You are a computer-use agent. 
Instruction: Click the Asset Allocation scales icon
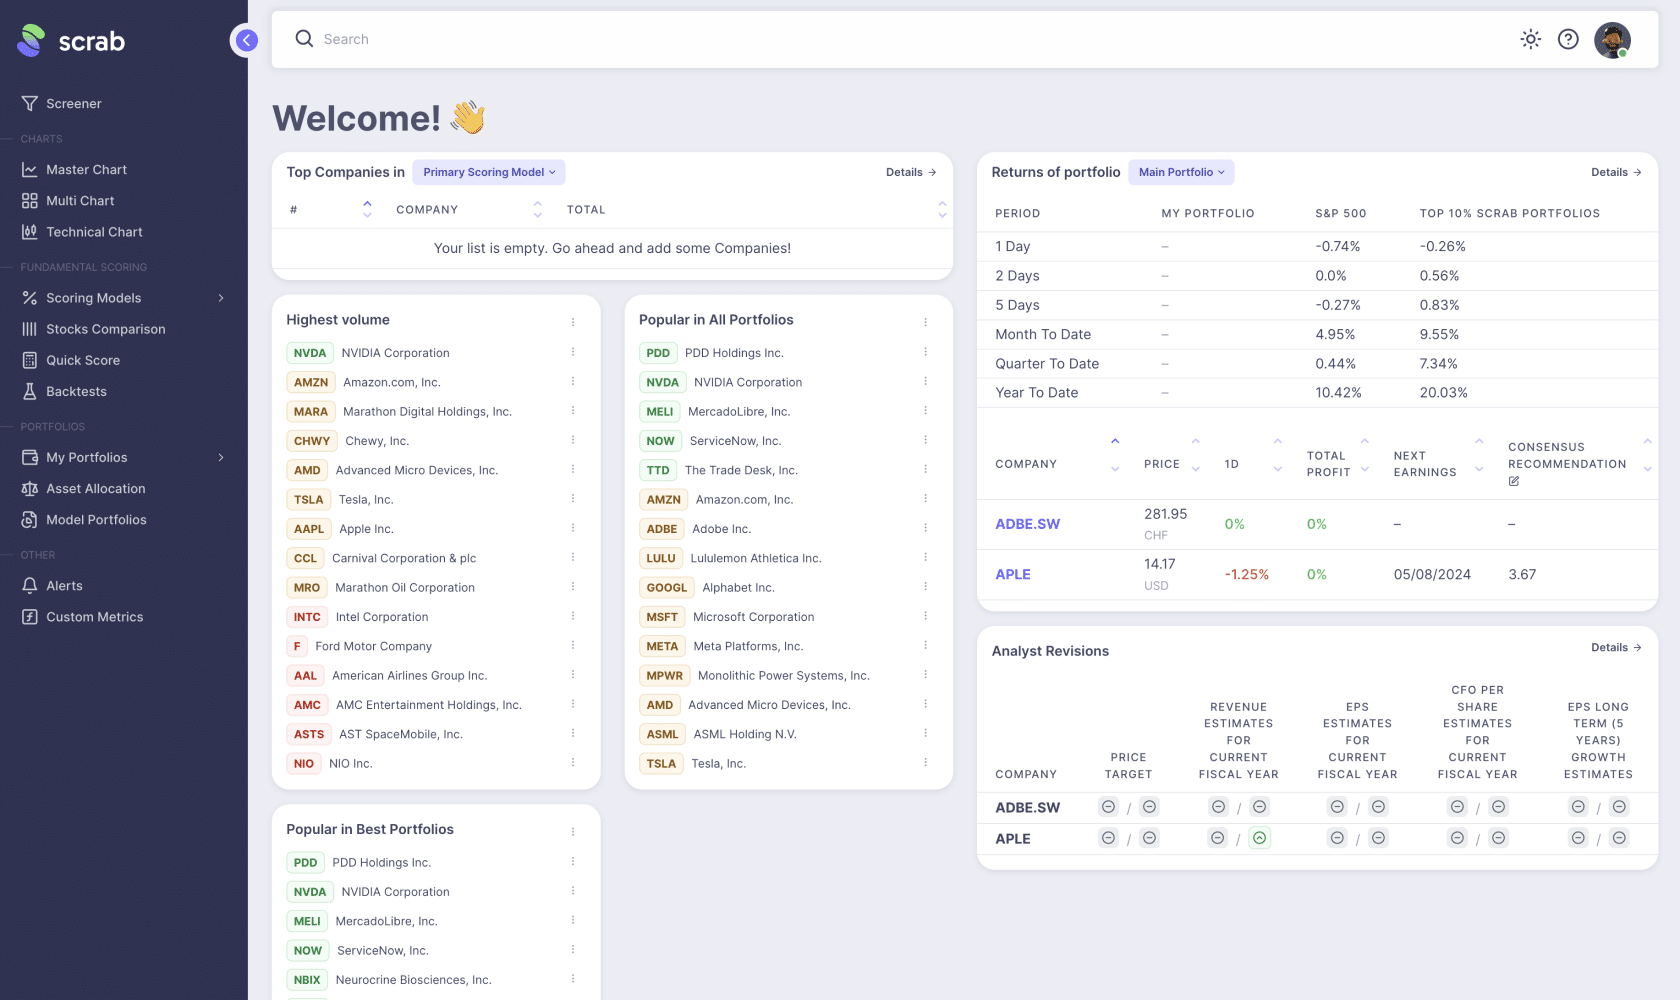(30, 489)
